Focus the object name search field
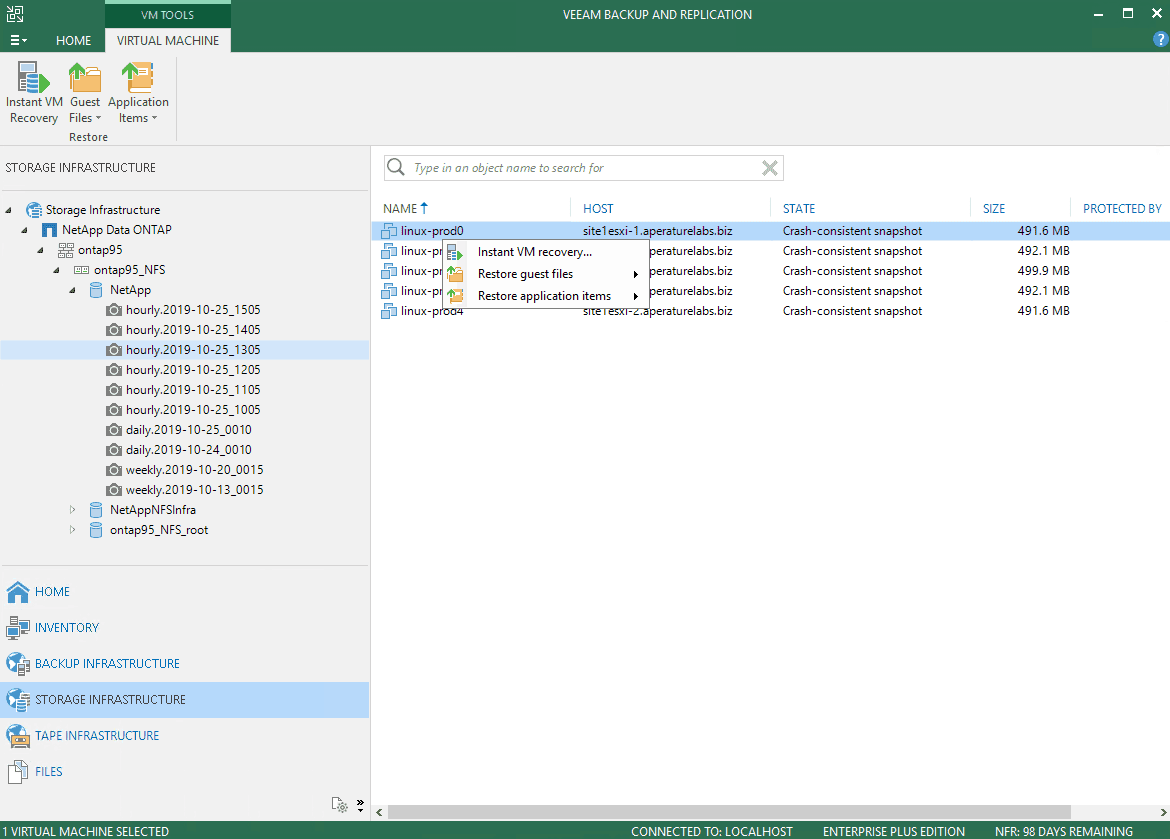The height and width of the screenshot is (839, 1170). point(583,168)
